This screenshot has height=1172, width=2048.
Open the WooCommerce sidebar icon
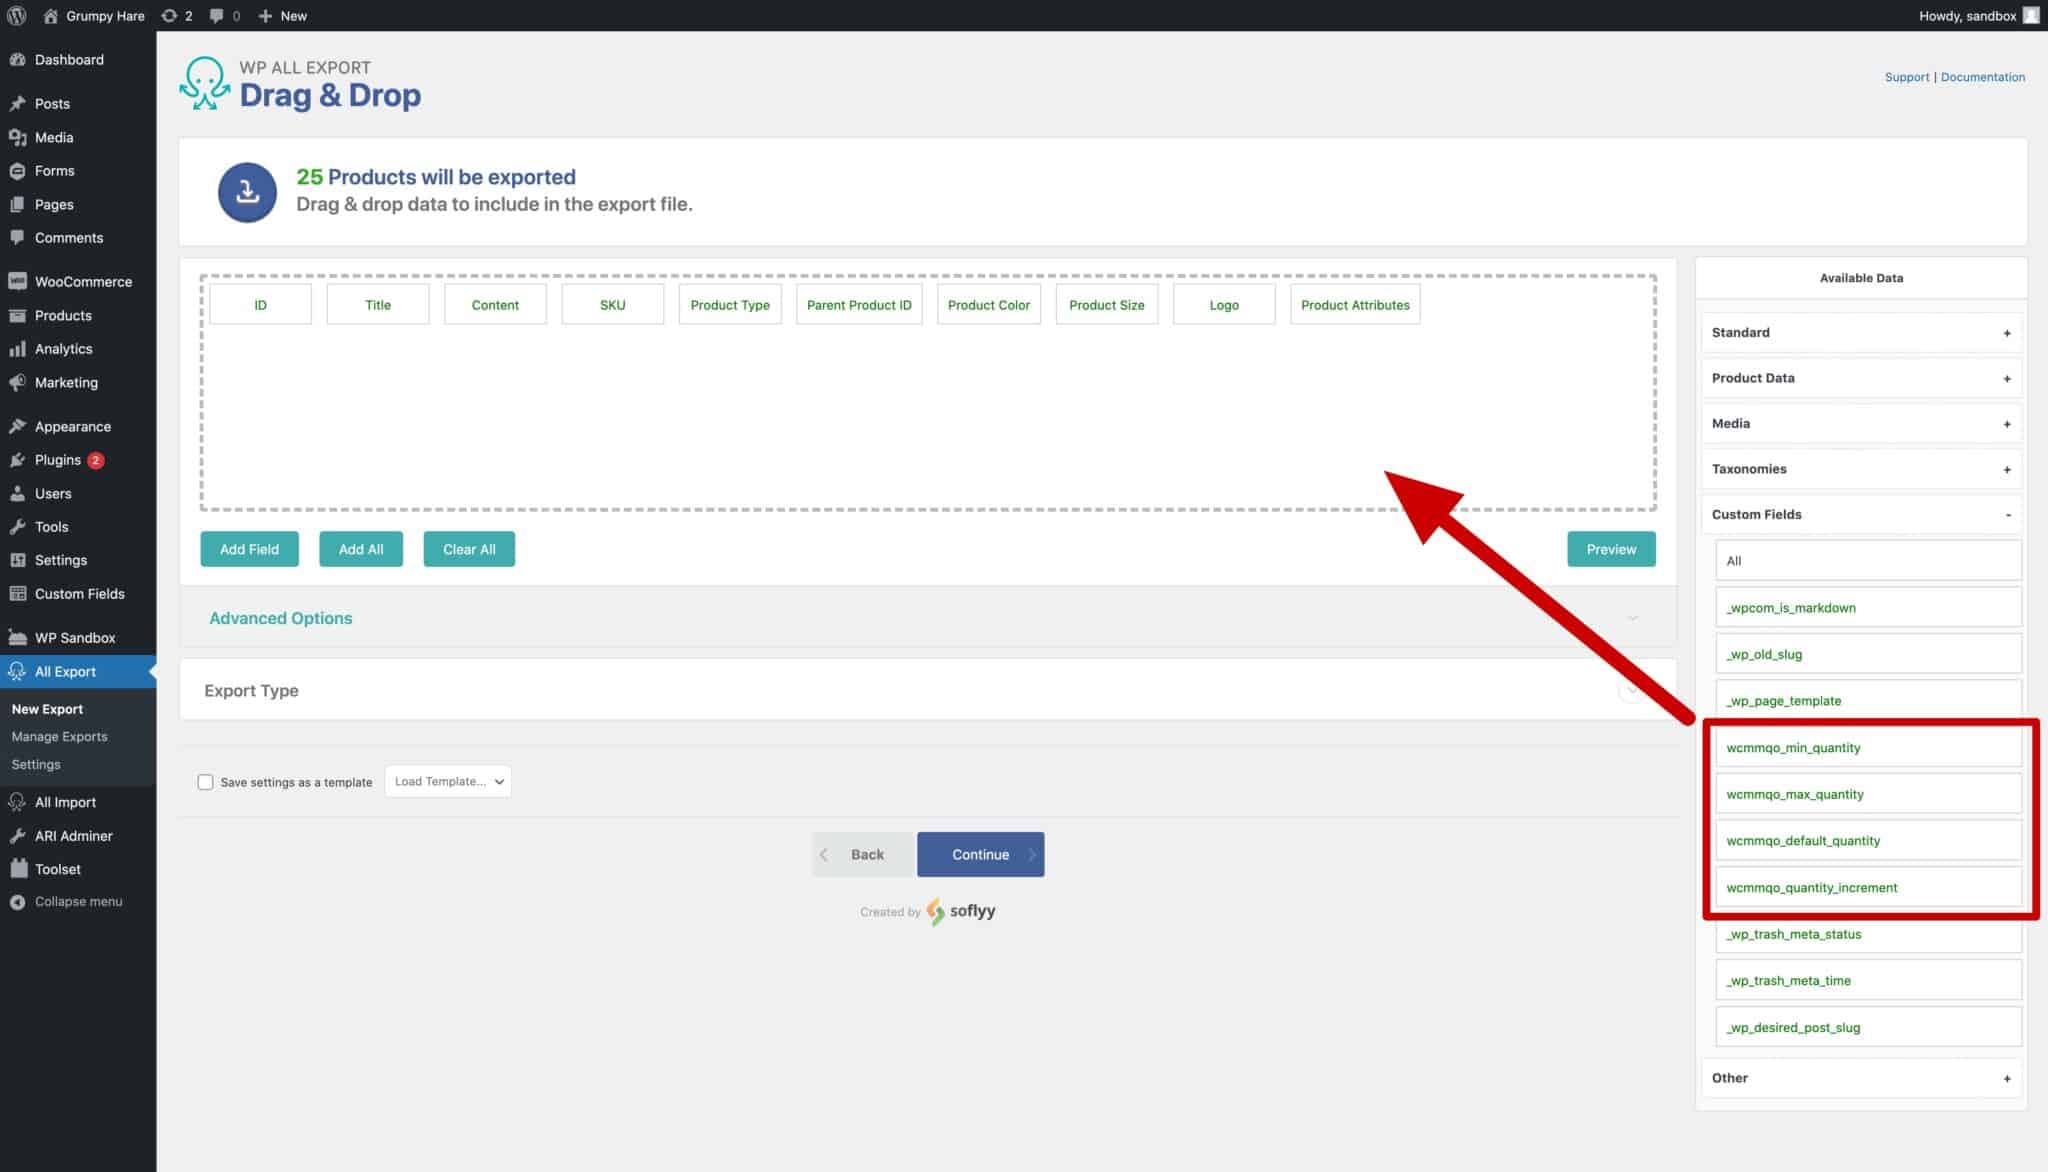point(18,281)
